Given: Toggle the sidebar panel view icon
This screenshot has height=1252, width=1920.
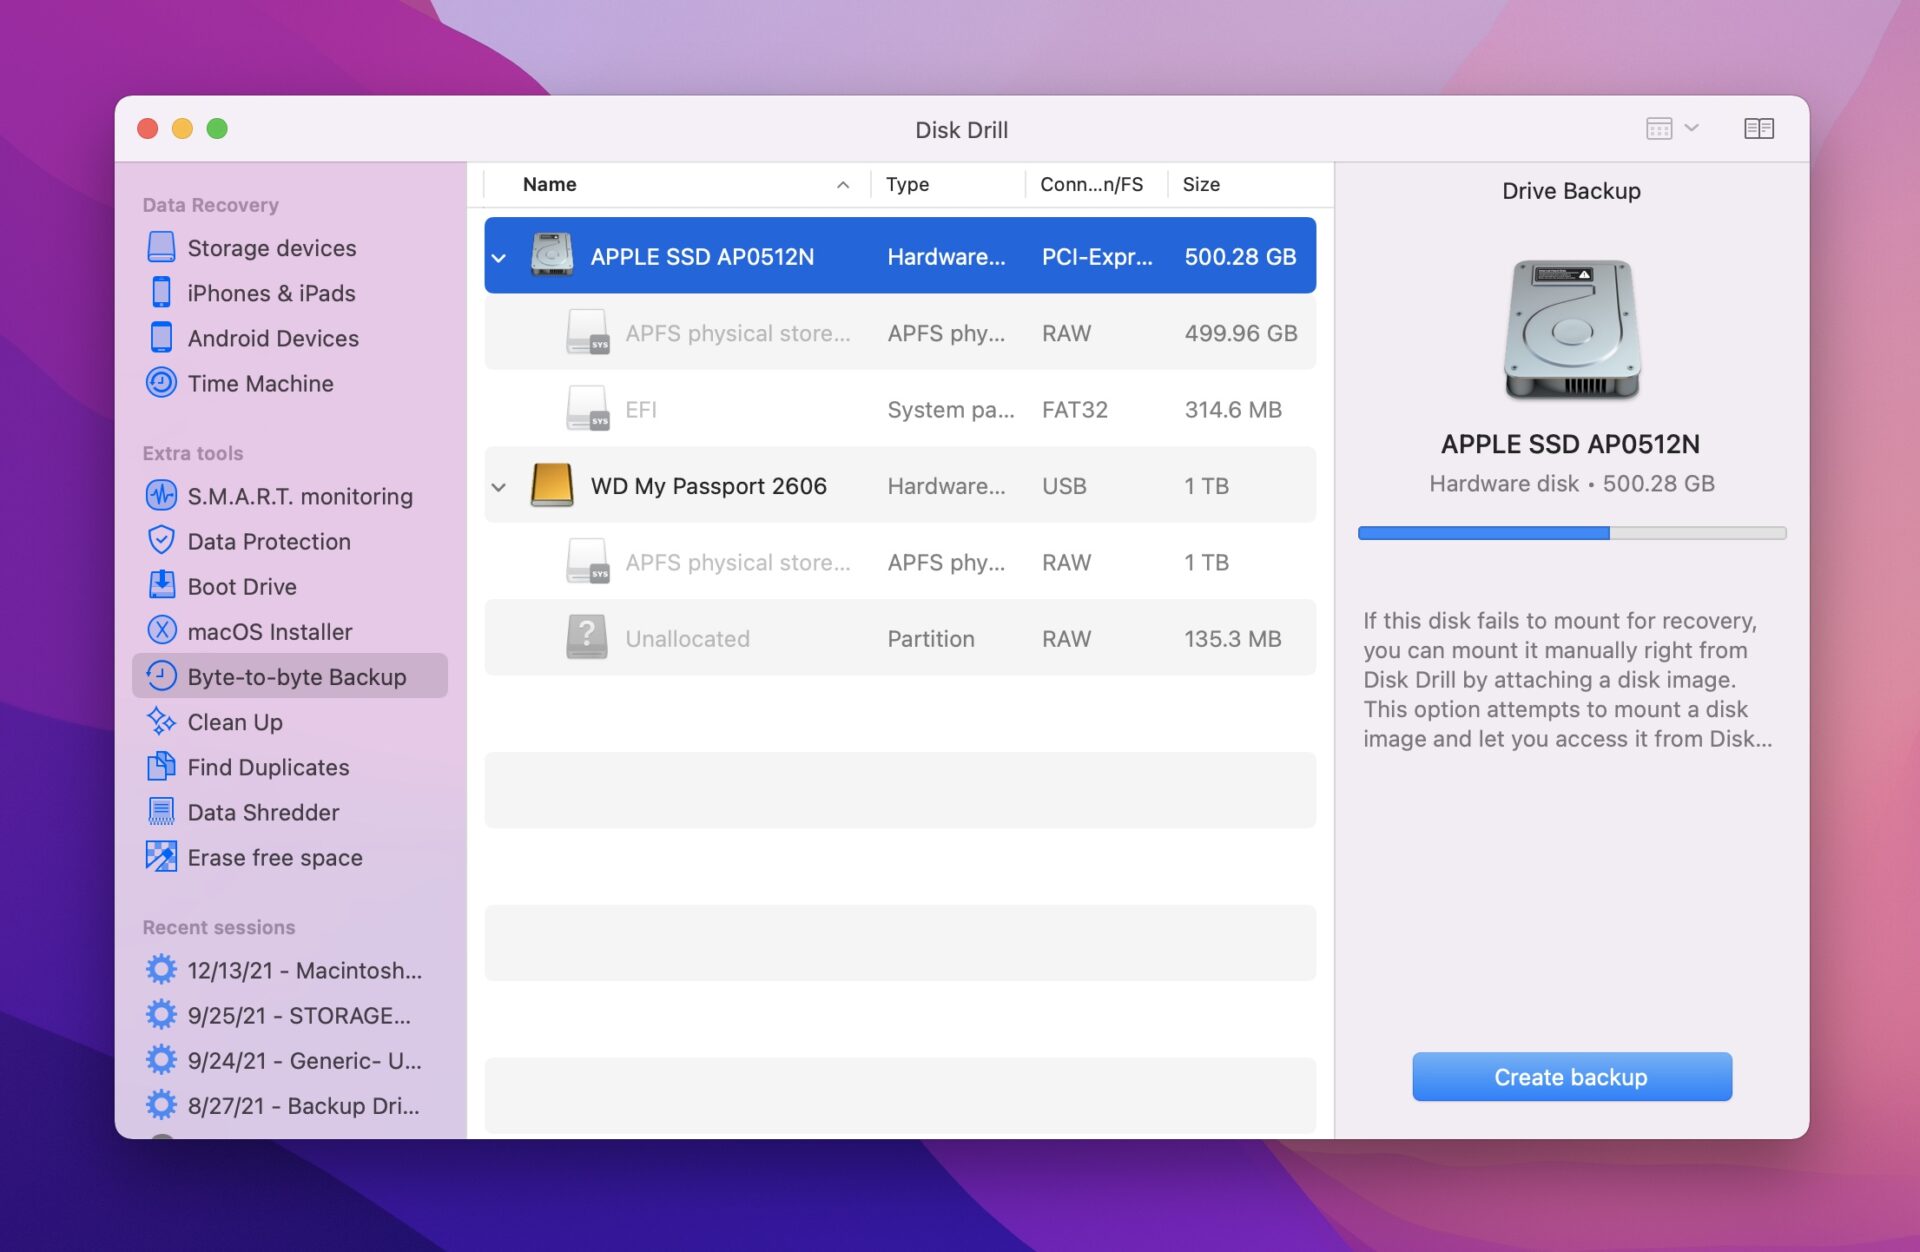Looking at the screenshot, I should (1760, 128).
